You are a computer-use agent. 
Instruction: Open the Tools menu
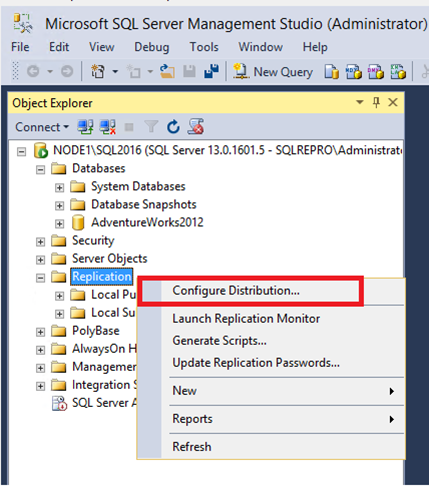point(204,47)
